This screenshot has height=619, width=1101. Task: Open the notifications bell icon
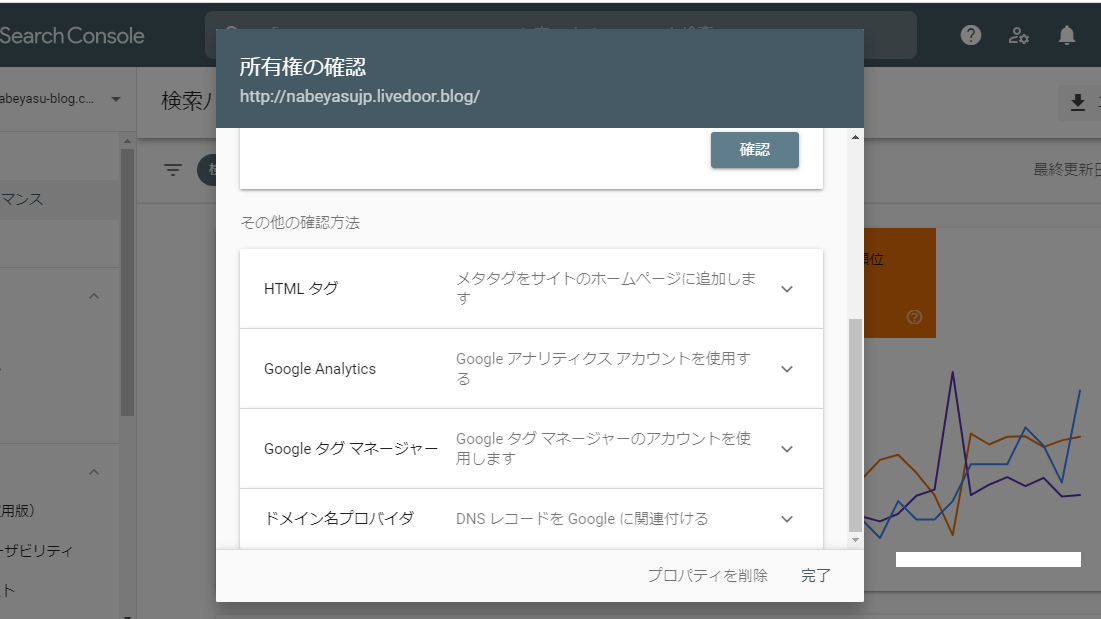click(x=1067, y=35)
